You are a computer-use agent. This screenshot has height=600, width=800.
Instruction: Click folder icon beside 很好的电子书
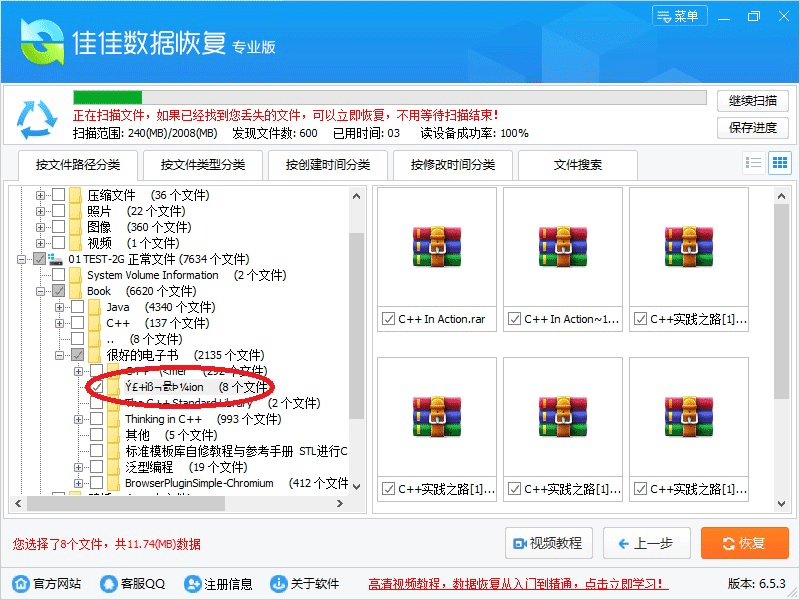(x=94, y=355)
